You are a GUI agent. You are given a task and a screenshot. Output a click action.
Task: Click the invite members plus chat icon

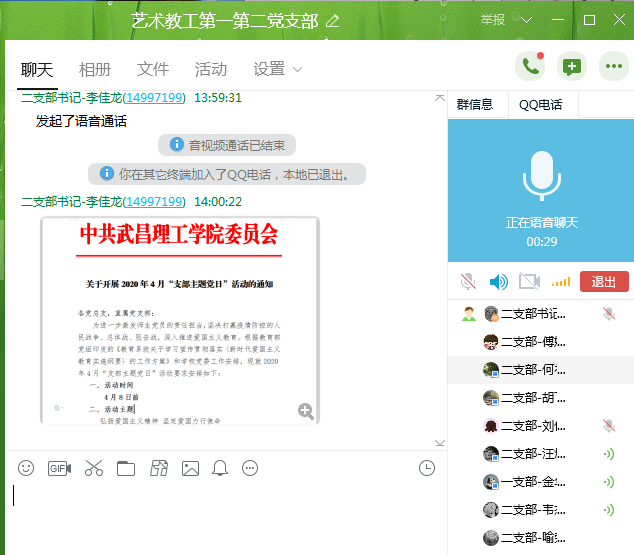point(572,66)
